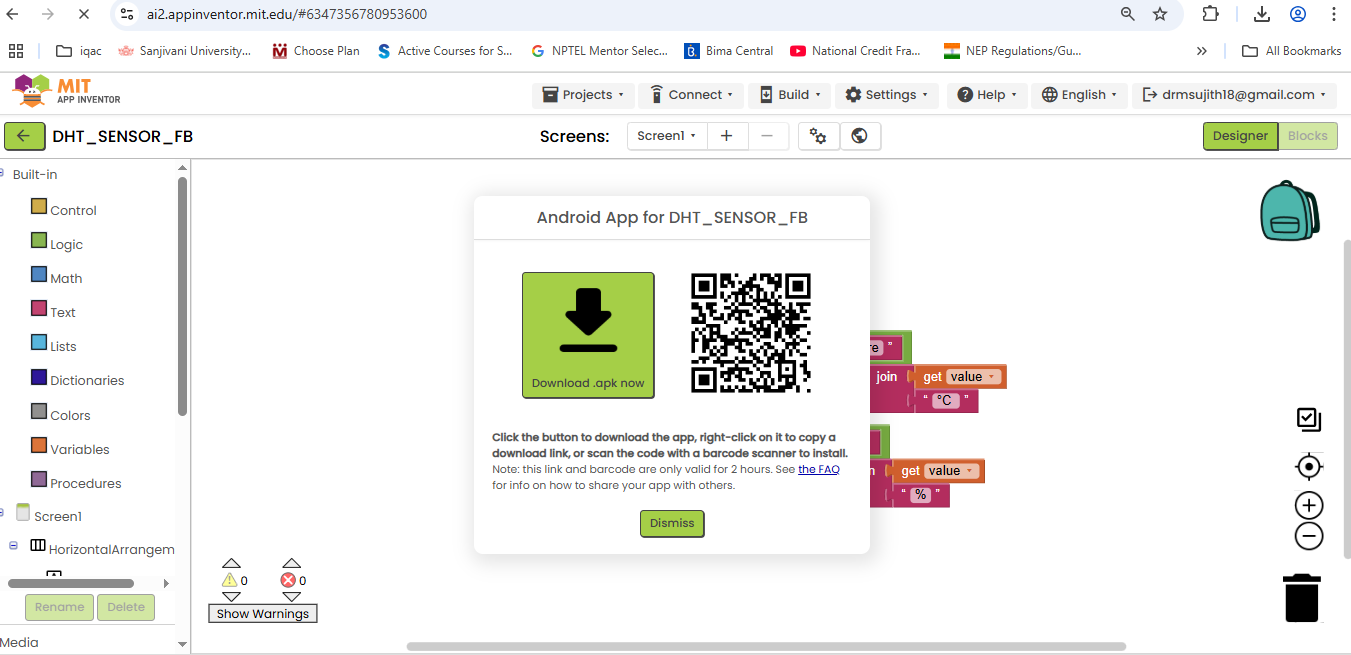
Task: Open the Build menu
Action: [789, 95]
